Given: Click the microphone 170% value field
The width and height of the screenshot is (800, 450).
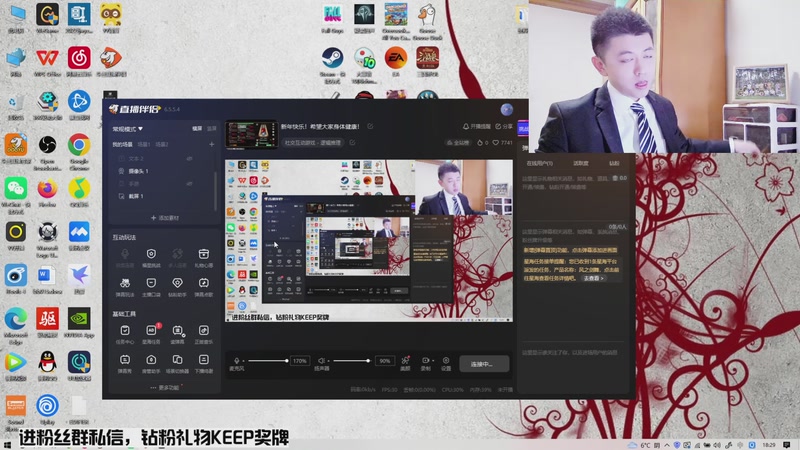Looking at the screenshot, I should coord(300,361).
